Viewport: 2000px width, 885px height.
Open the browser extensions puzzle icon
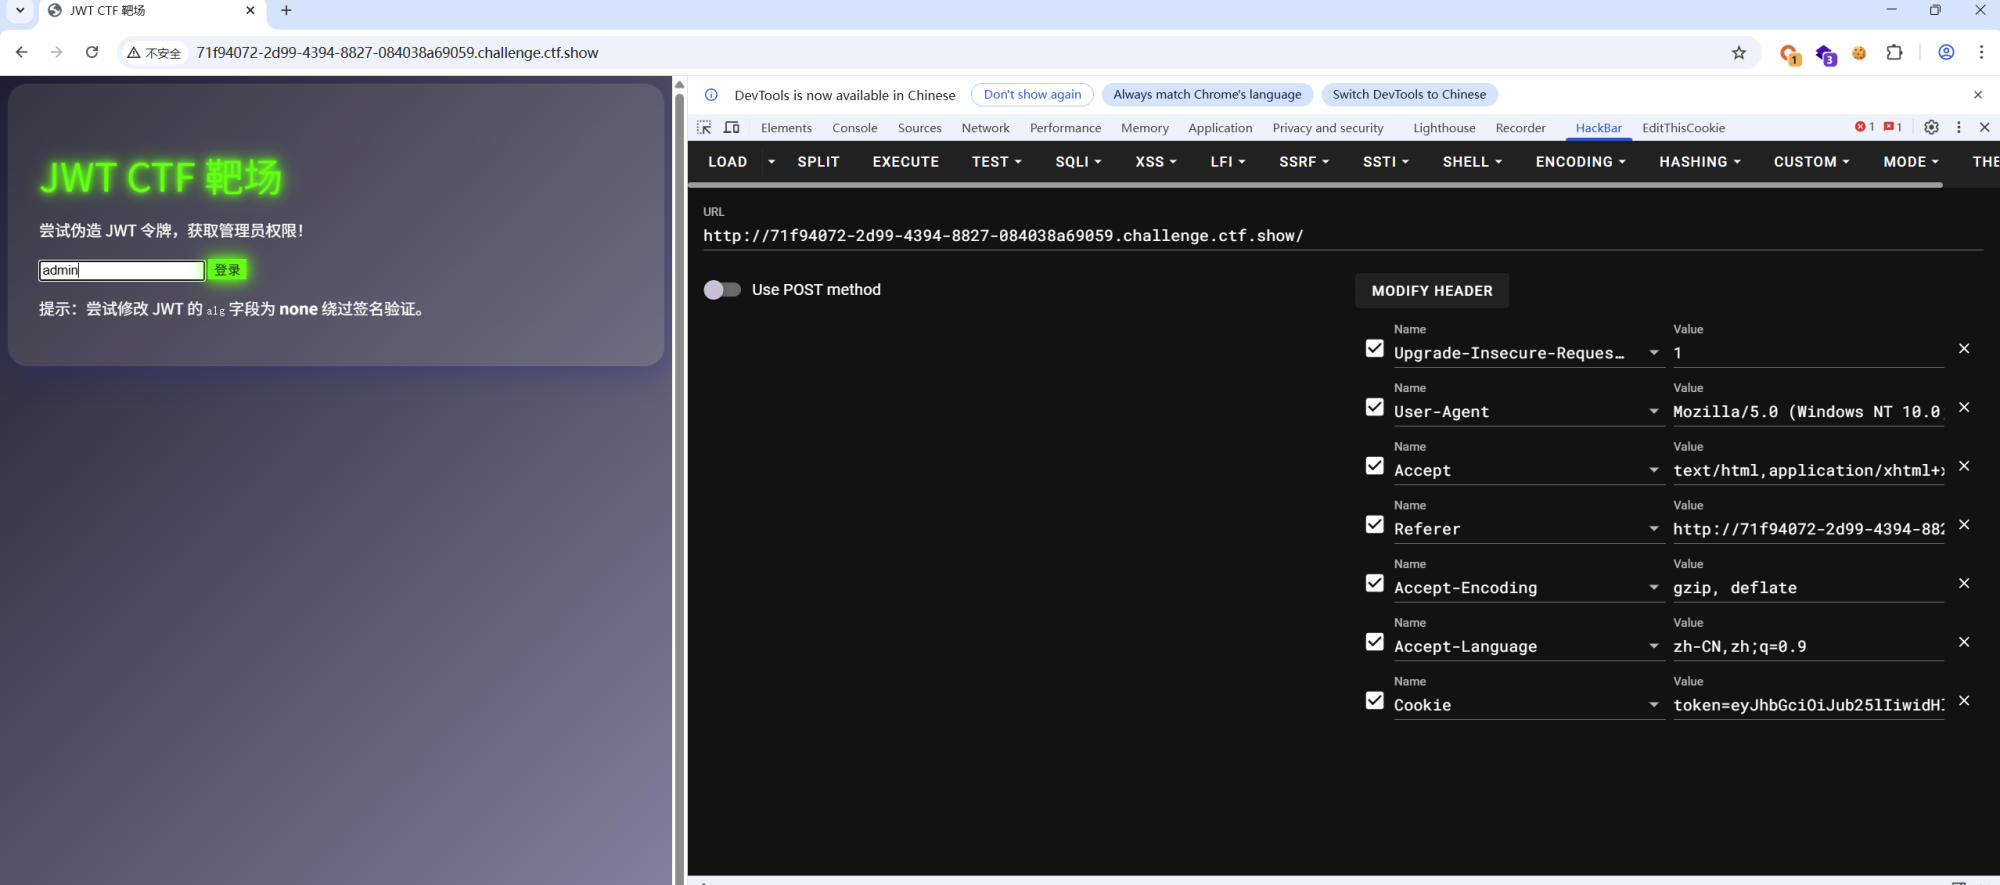point(1894,53)
